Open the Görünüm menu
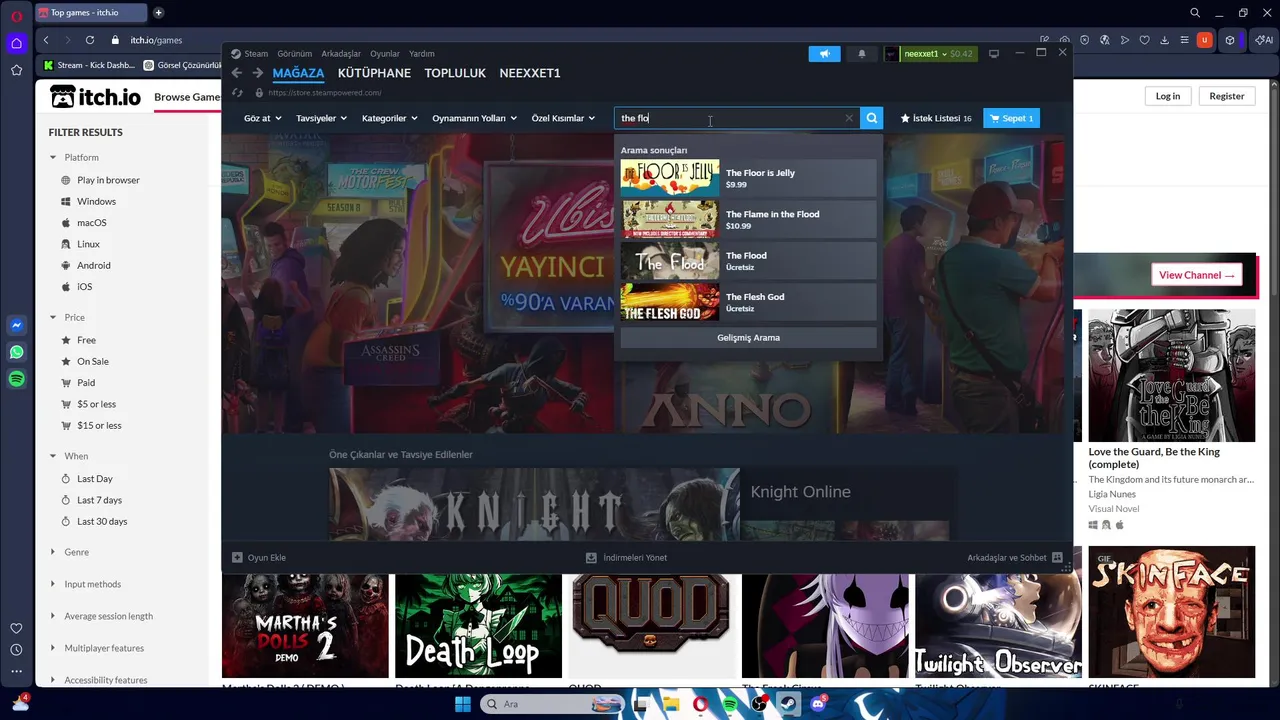Viewport: 1280px width, 720px height. [x=294, y=54]
